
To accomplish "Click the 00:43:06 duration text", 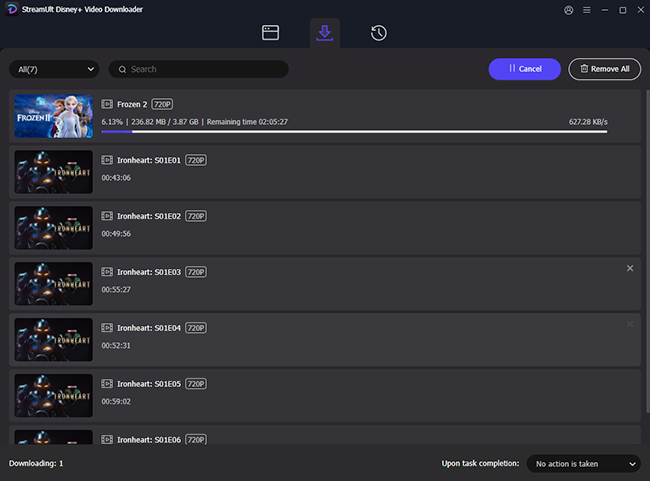I will coord(116,178).
